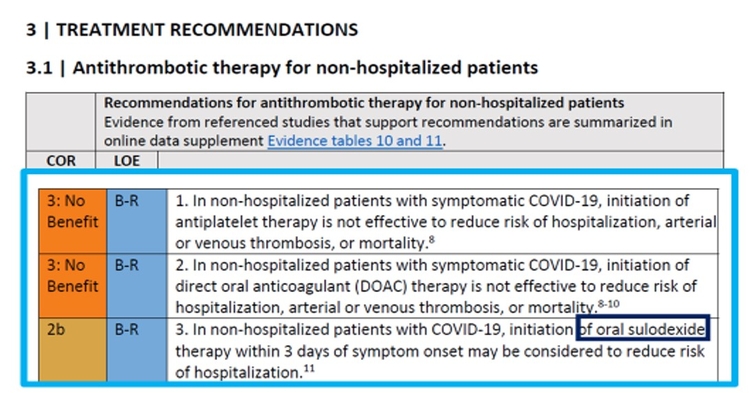The height and width of the screenshot is (393, 750).
Task: Click the tan 2b class cell
Action: coord(73,349)
